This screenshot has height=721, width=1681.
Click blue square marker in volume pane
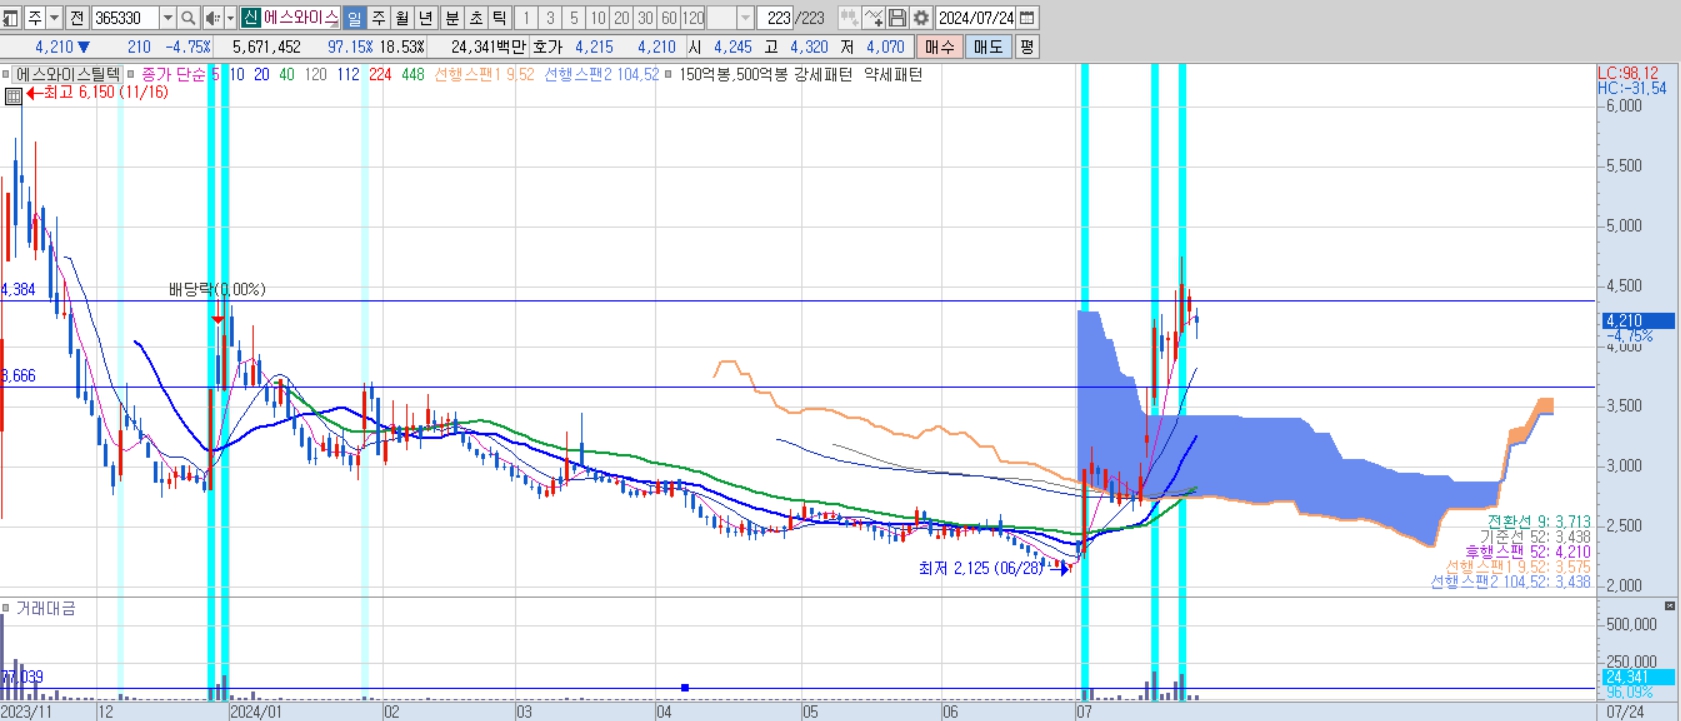685,688
